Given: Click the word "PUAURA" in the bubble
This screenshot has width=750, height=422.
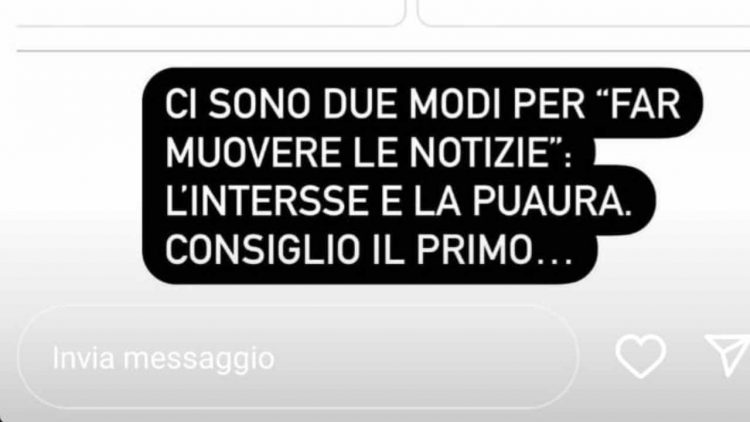Looking at the screenshot, I should pos(548,201).
